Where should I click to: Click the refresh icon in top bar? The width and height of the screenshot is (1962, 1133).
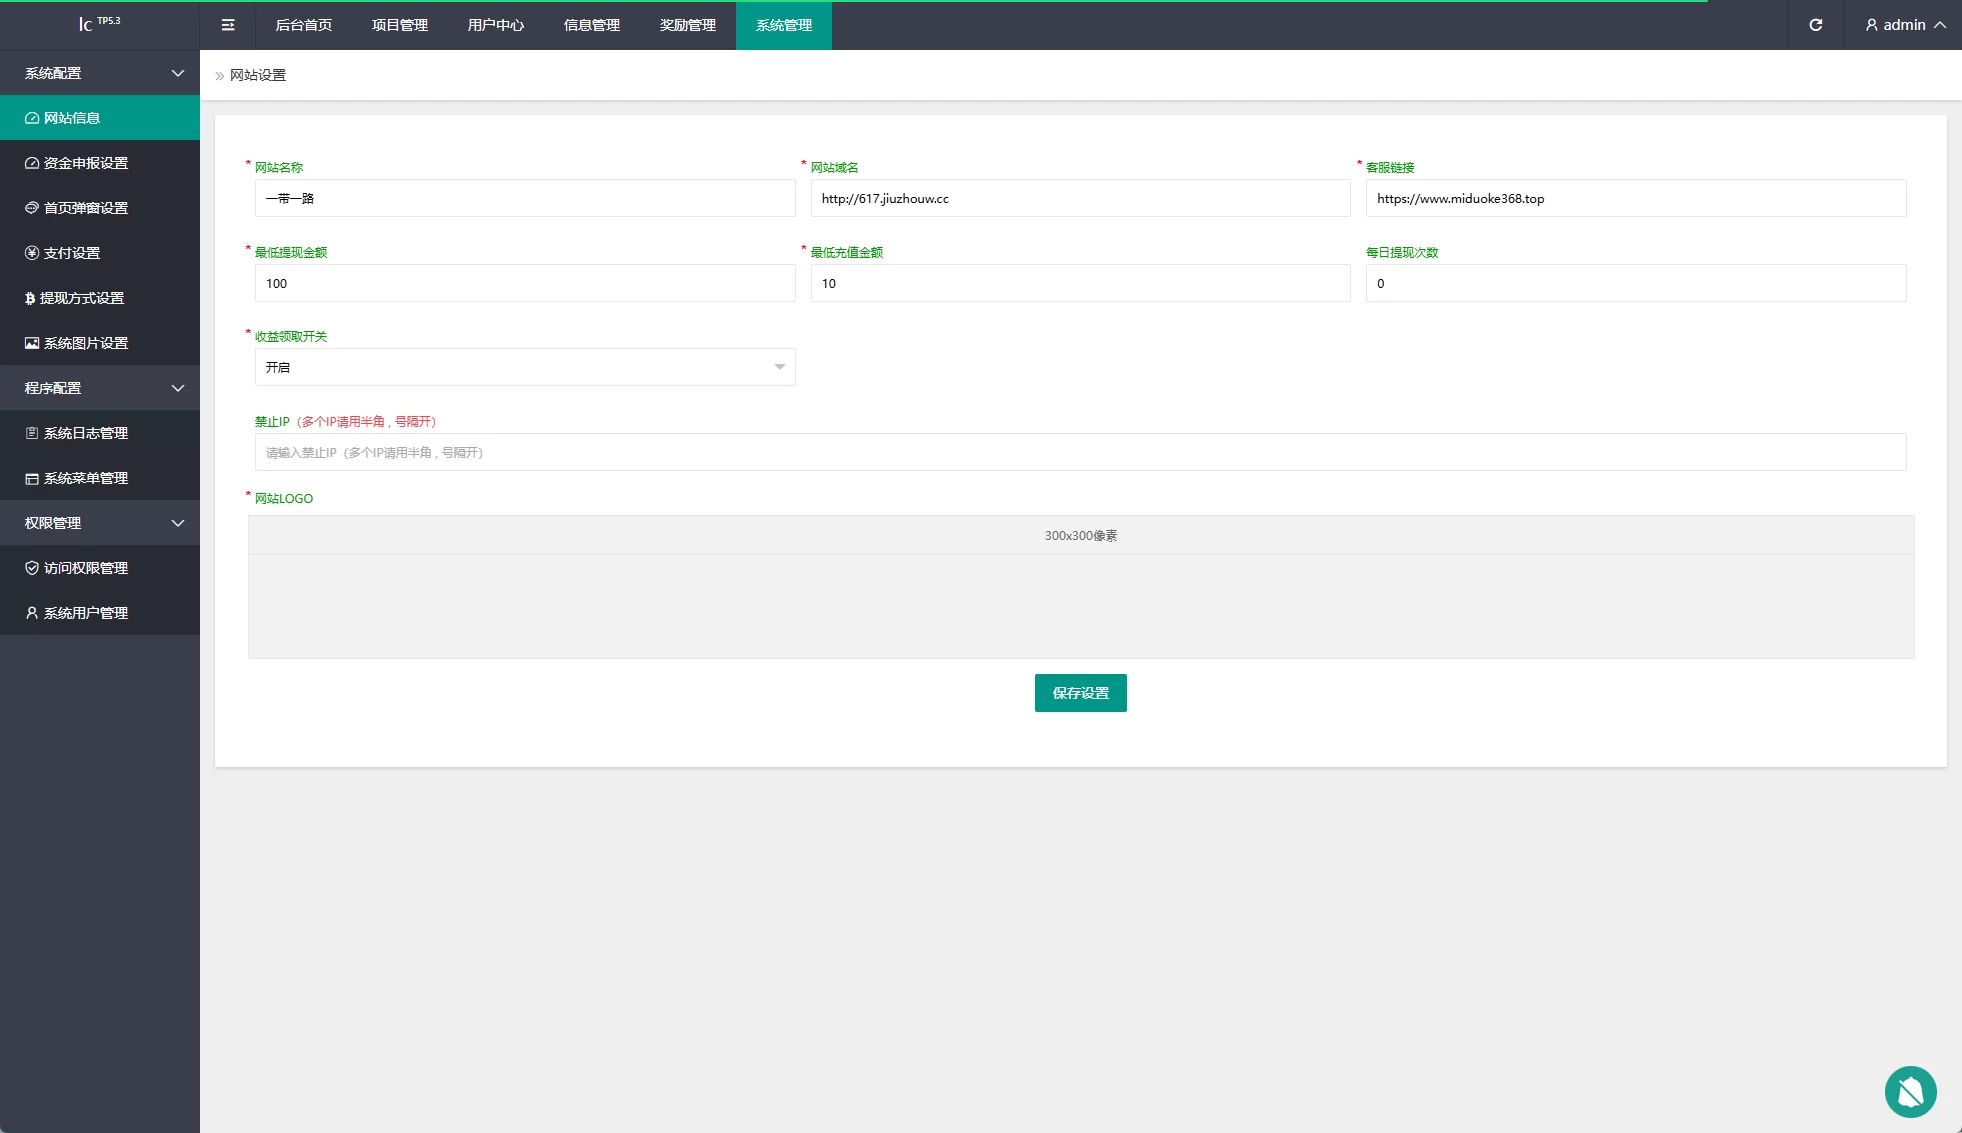tap(1816, 25)
